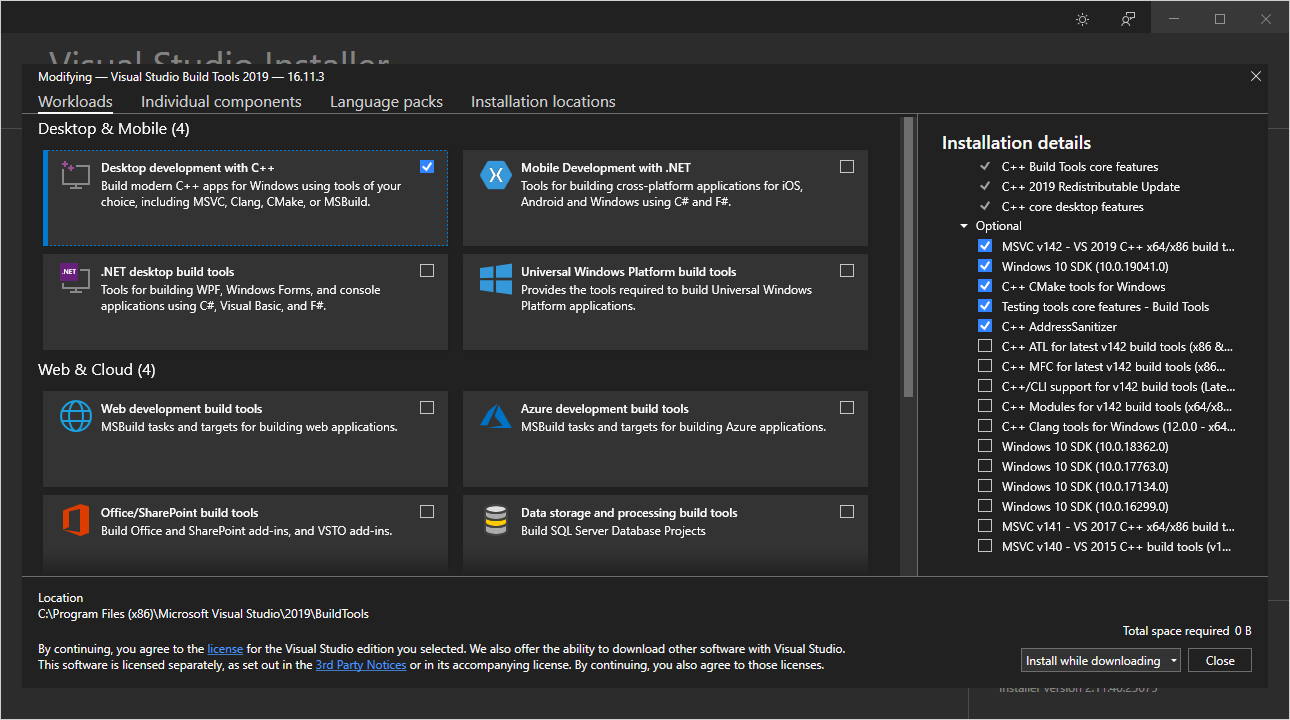Uncheck the C++ AddressSanitizer option
This screenshot has width=1290, height=720.
985,326
